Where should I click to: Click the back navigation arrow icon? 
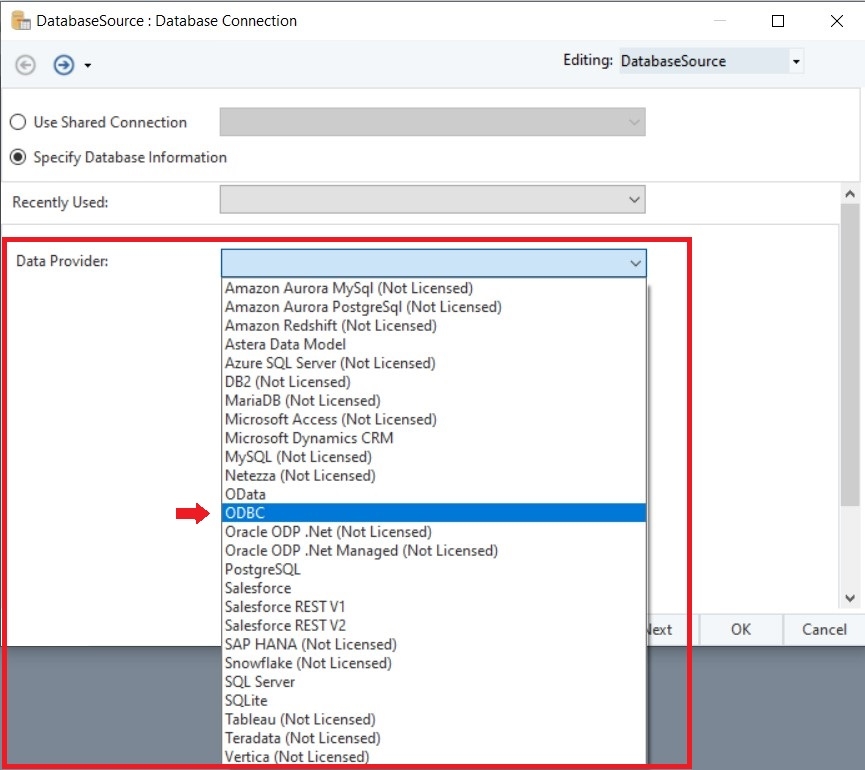26,65
